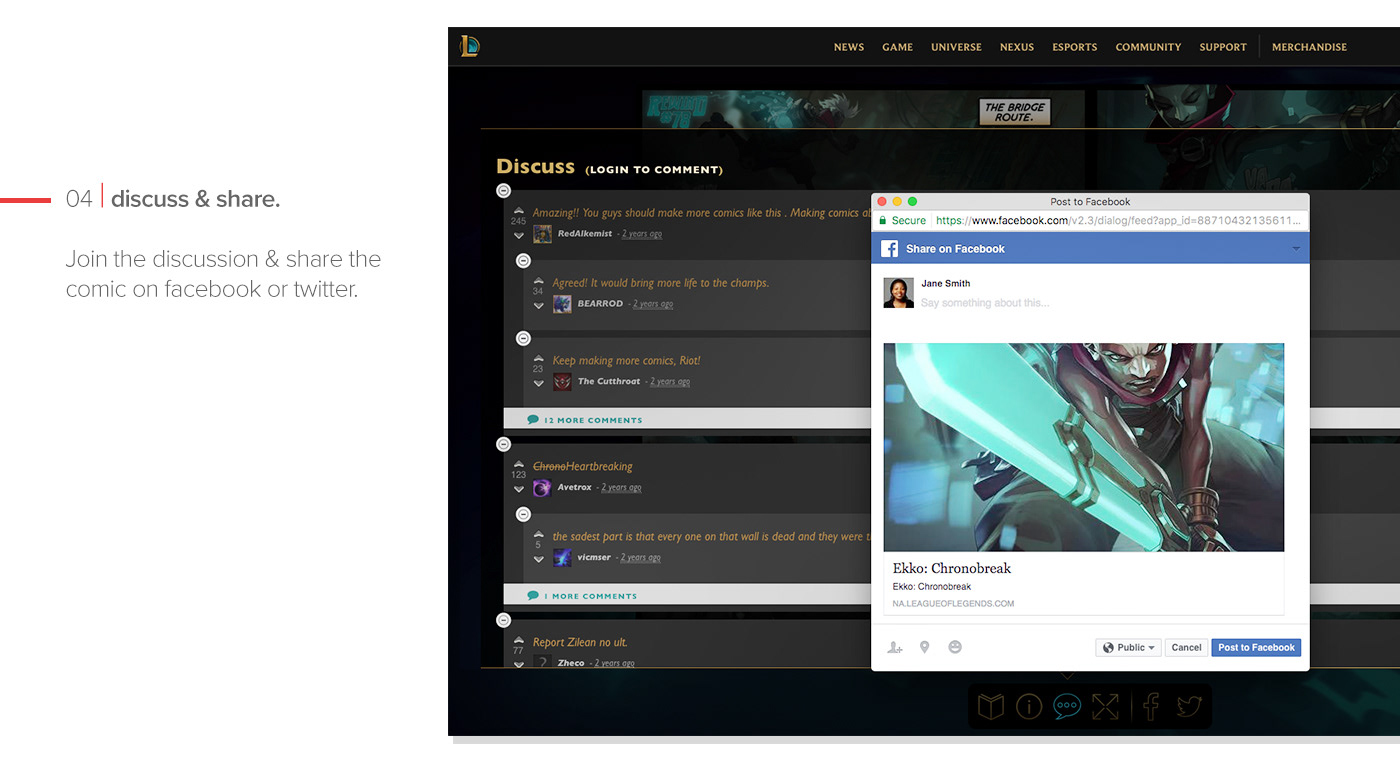
Task: Upvote RedAlkemist's comment
Action: tap(518, 210)
